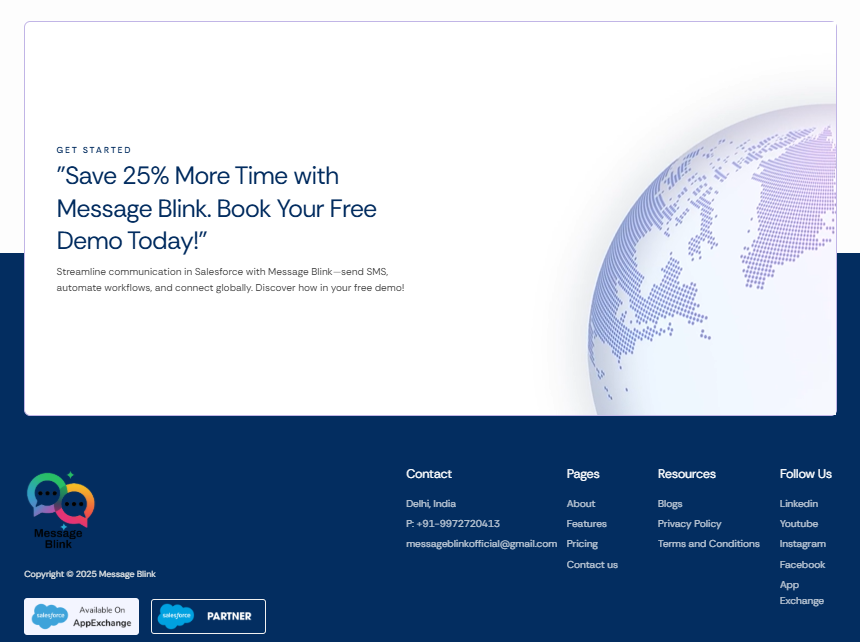This screenshot has height=642, width=860.
Task: Click the messageblinkofficial@gmail.com email address
Action: click(x=481, y=544)
